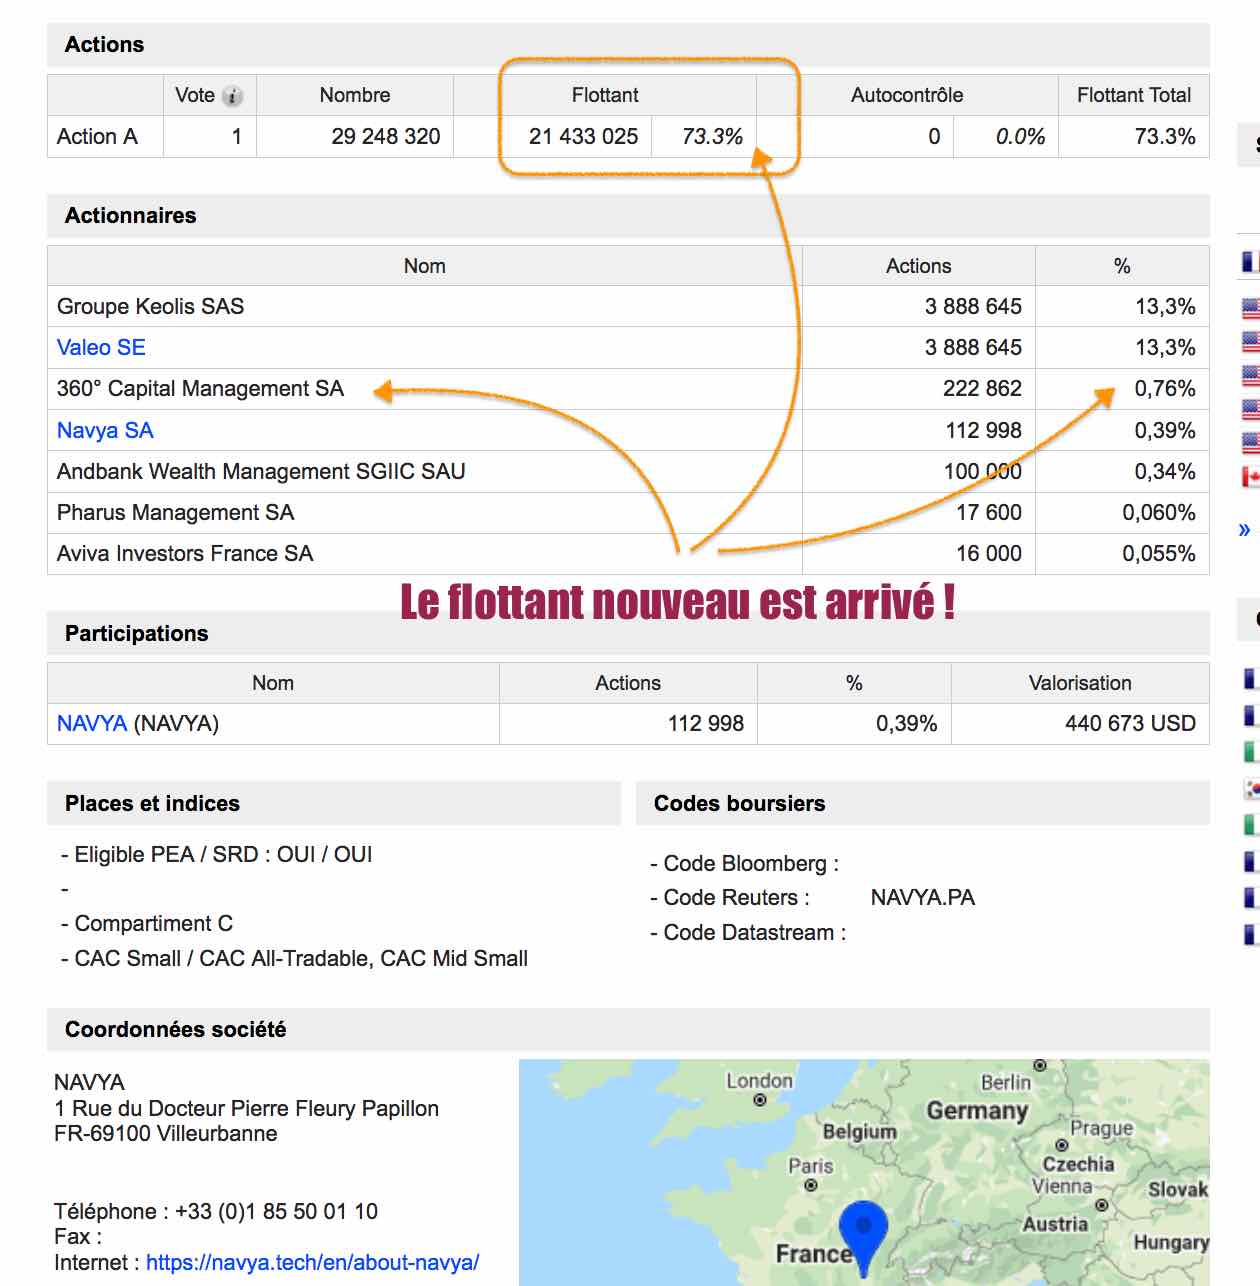The width and height of the screenshot is (1260, 1286).
Task: Click Andbank Wealth Management SGIIC SAU
Action: [x=261, y=472]
